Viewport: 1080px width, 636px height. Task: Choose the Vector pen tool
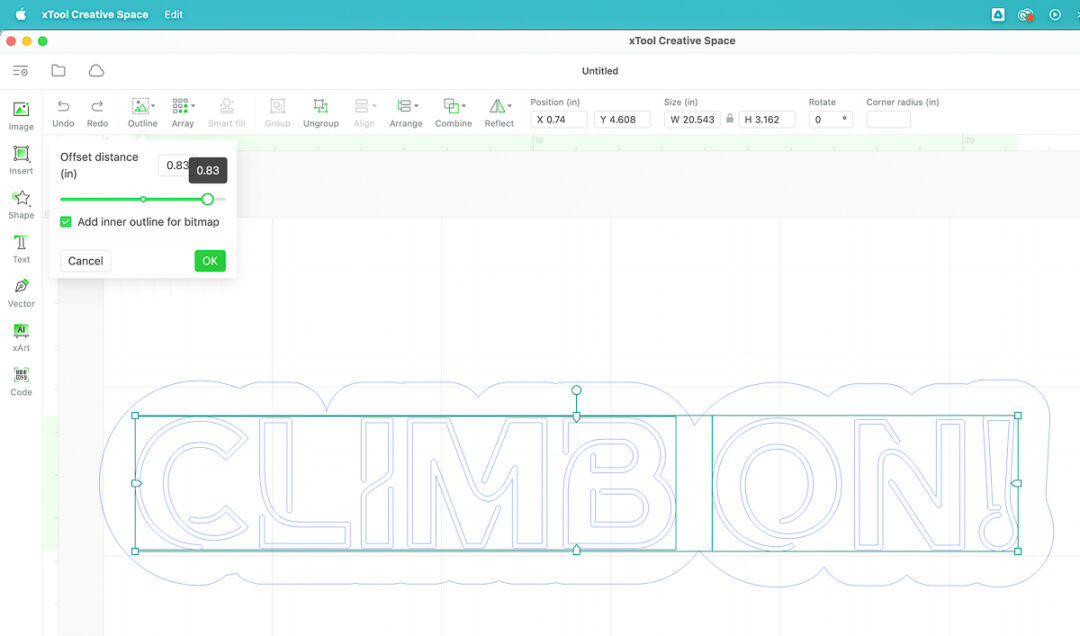[x=21, y=290]
